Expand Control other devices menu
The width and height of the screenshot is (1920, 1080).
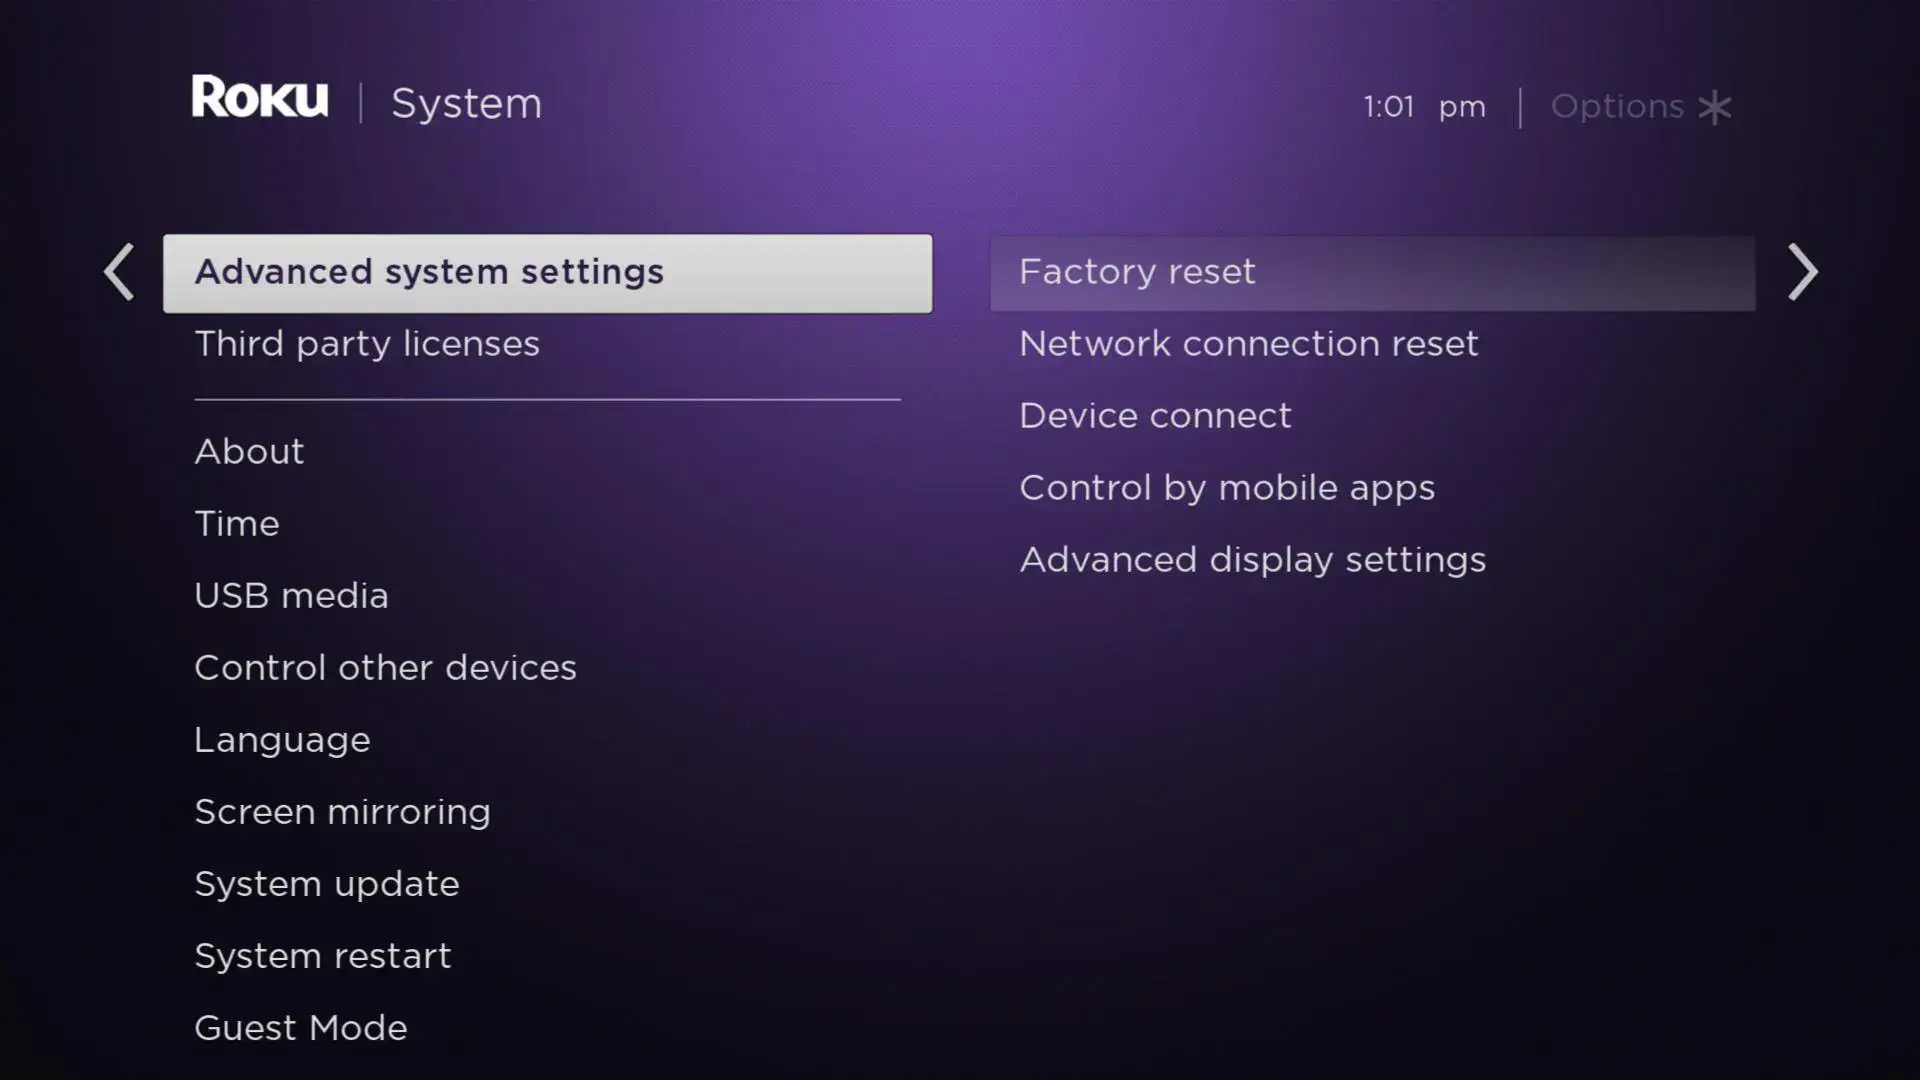pos(385,667)
